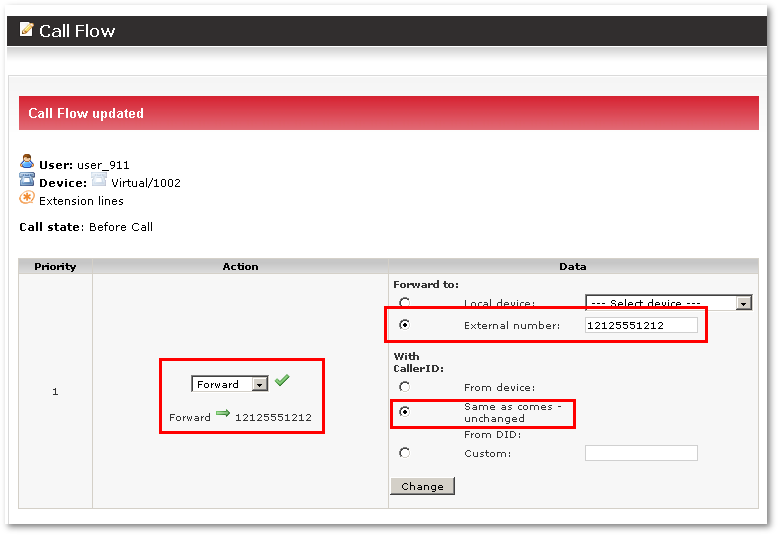Open the Forward action dropdown
The width and height of the screenshot is (778, 535).
(x=230, y=384)
